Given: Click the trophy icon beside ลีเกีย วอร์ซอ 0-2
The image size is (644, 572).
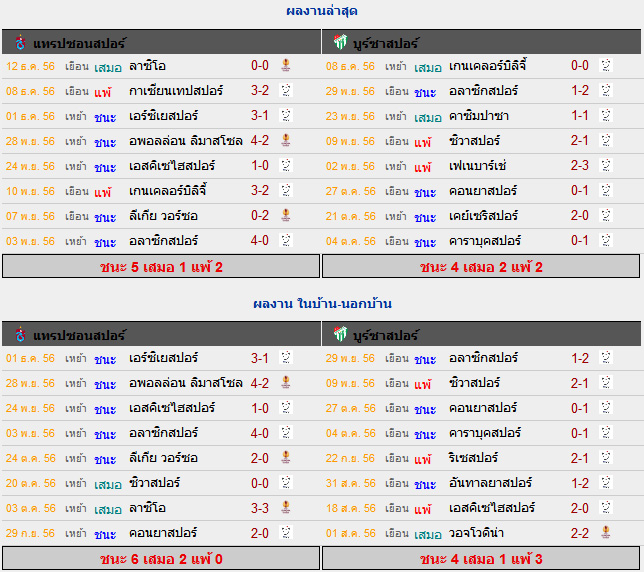Looking at the screenshot, I should (x=286, y=216).
